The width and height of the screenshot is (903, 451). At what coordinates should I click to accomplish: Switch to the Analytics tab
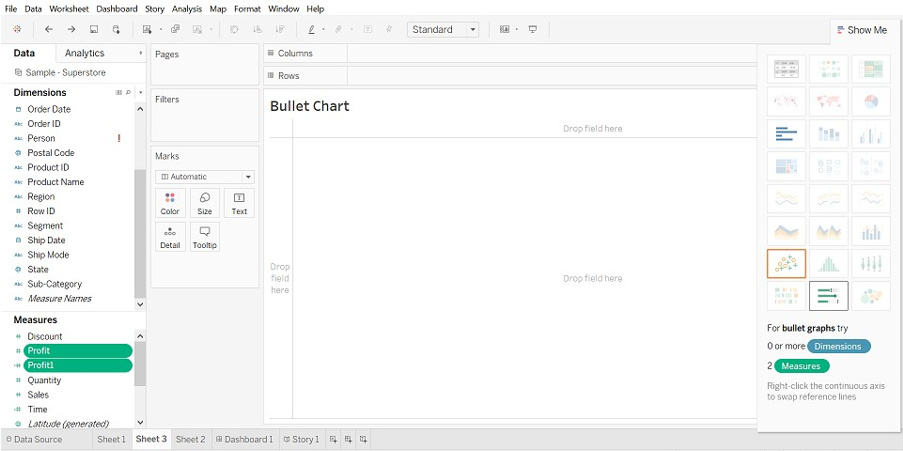pyautogui.click(x=85, y=53)
